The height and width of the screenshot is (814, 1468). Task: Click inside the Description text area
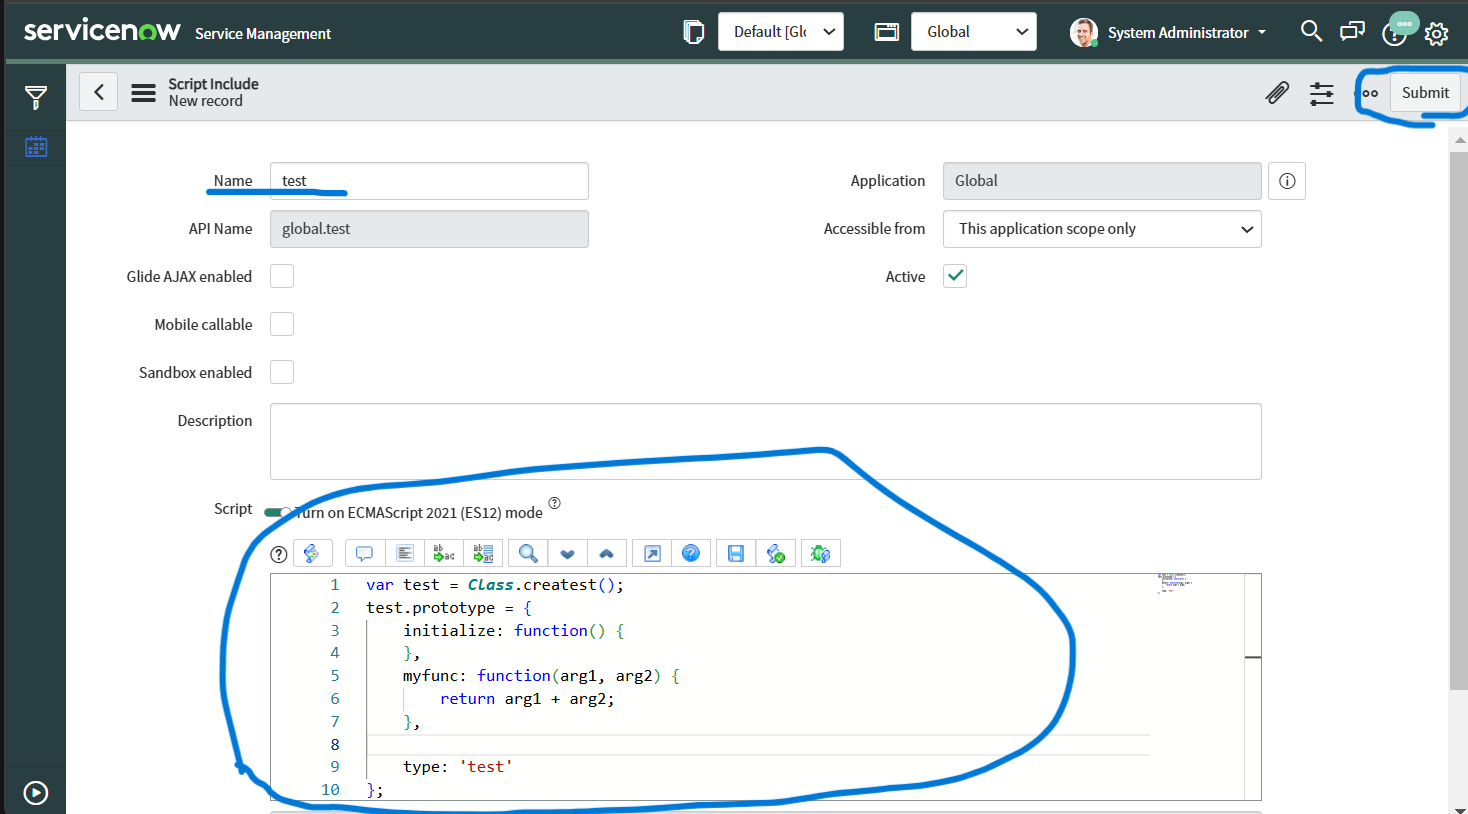point(765,441)
